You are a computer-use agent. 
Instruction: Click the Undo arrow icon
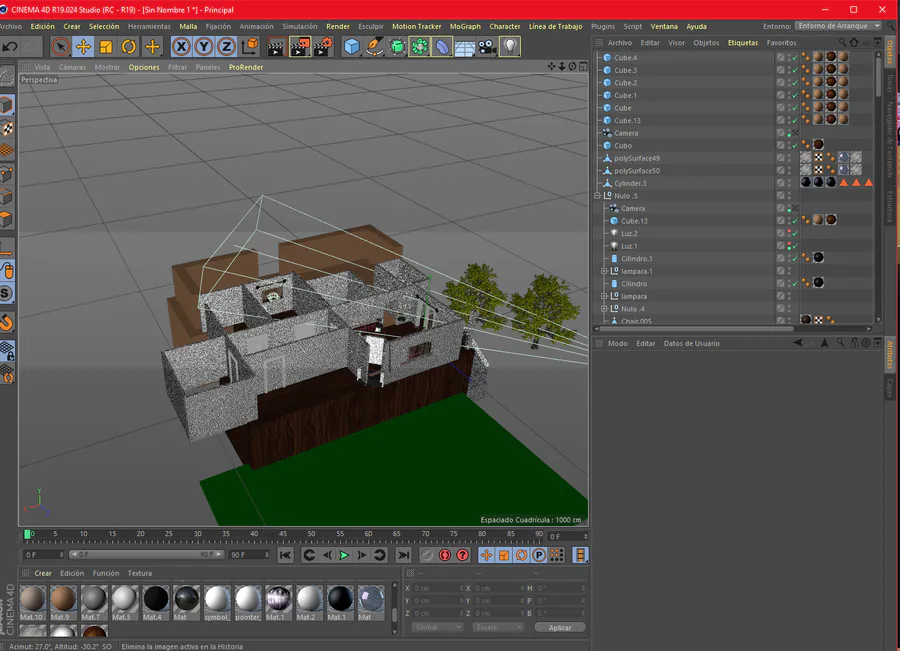click(x=10, y=46)
